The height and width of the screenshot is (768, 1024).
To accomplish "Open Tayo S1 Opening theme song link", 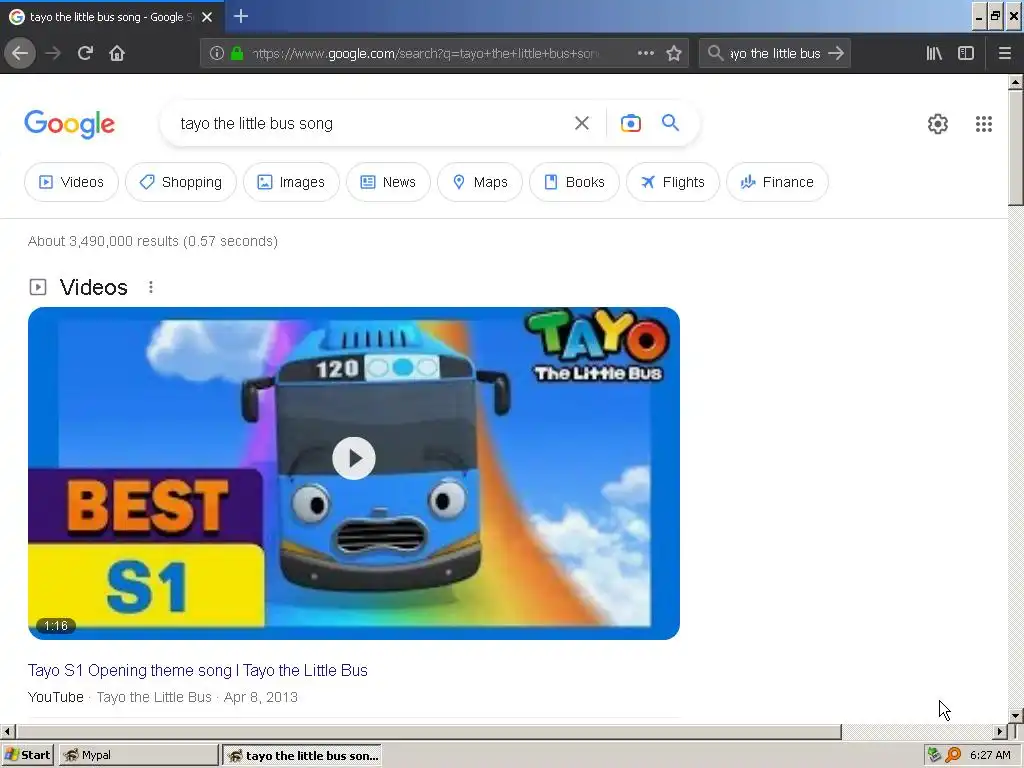I will pyautogui.click(x=198, y=671).
